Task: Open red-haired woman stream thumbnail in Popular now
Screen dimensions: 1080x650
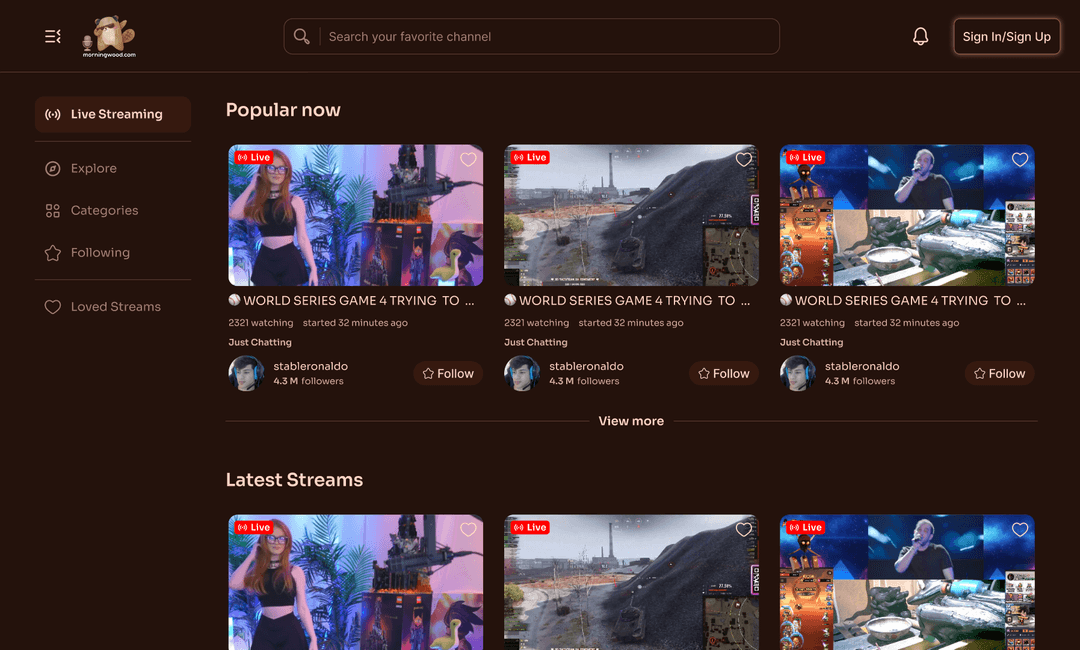Action: point(355,215)
